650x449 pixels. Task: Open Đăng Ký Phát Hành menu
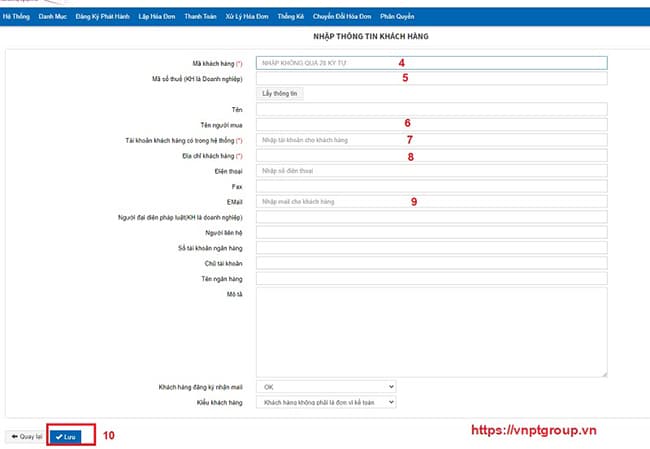coord(103,17)
